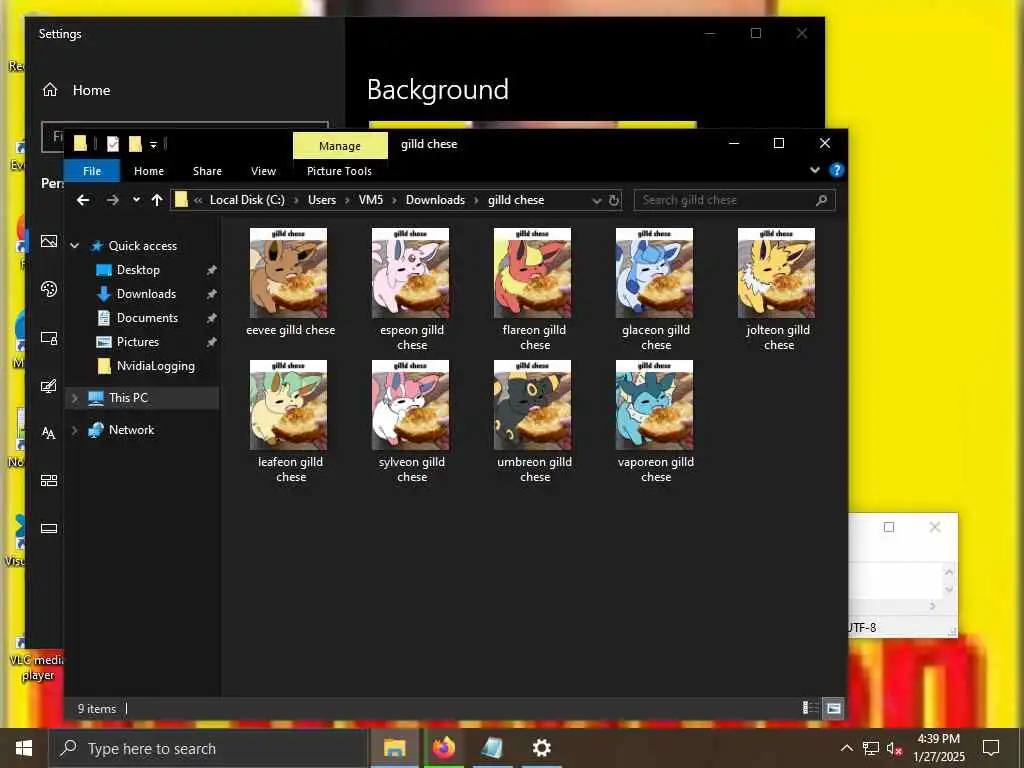Switch to details view layout icon

click(810, 708)
